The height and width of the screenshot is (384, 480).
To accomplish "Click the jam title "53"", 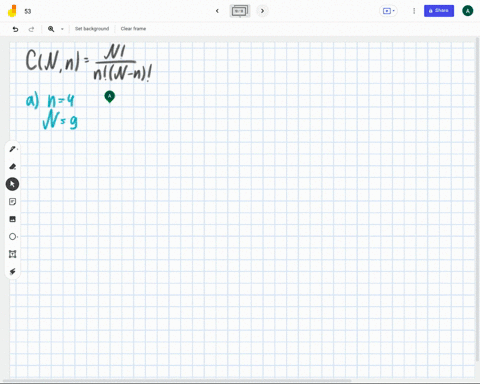I will coord(28,11).
